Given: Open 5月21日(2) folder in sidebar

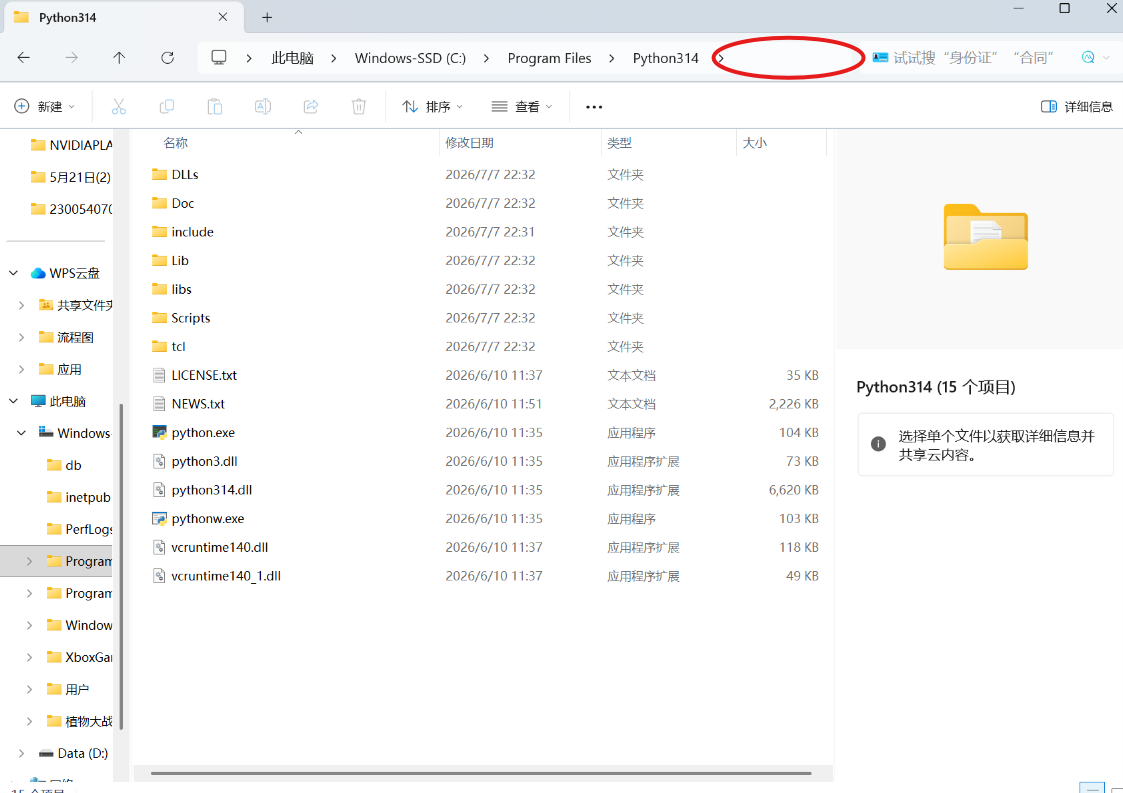Looking at the screenshot, I should (71, 178).
